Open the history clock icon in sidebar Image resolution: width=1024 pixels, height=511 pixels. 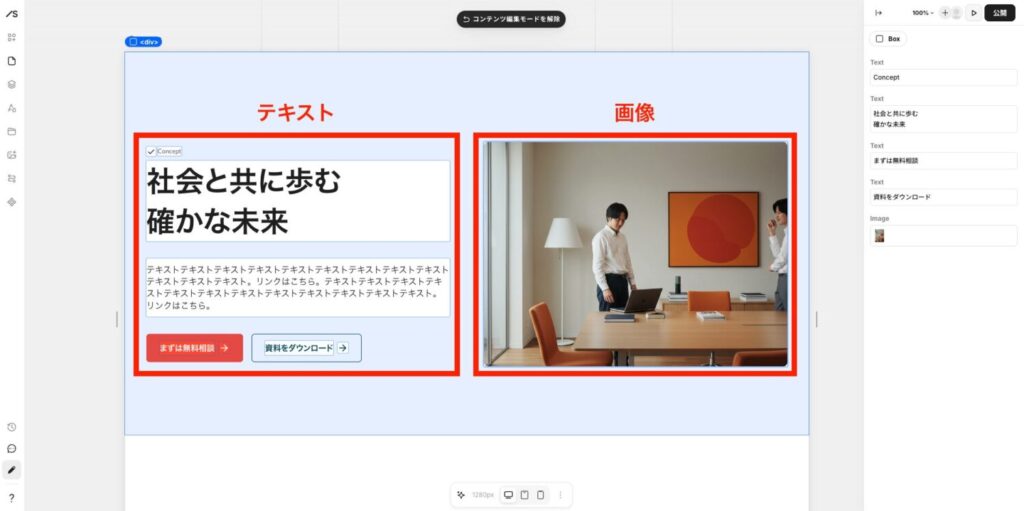(12, 427)
